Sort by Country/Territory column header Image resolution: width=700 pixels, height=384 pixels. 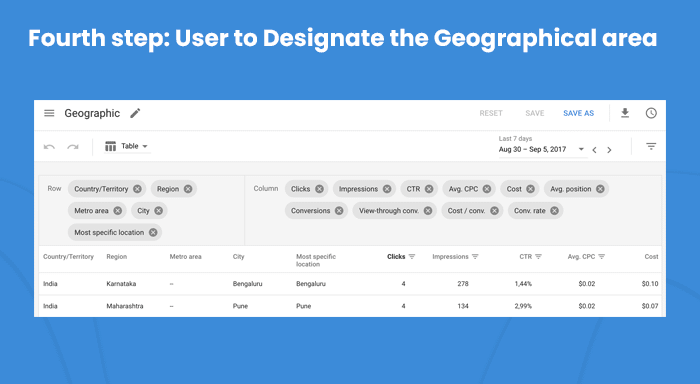(68, 257)
